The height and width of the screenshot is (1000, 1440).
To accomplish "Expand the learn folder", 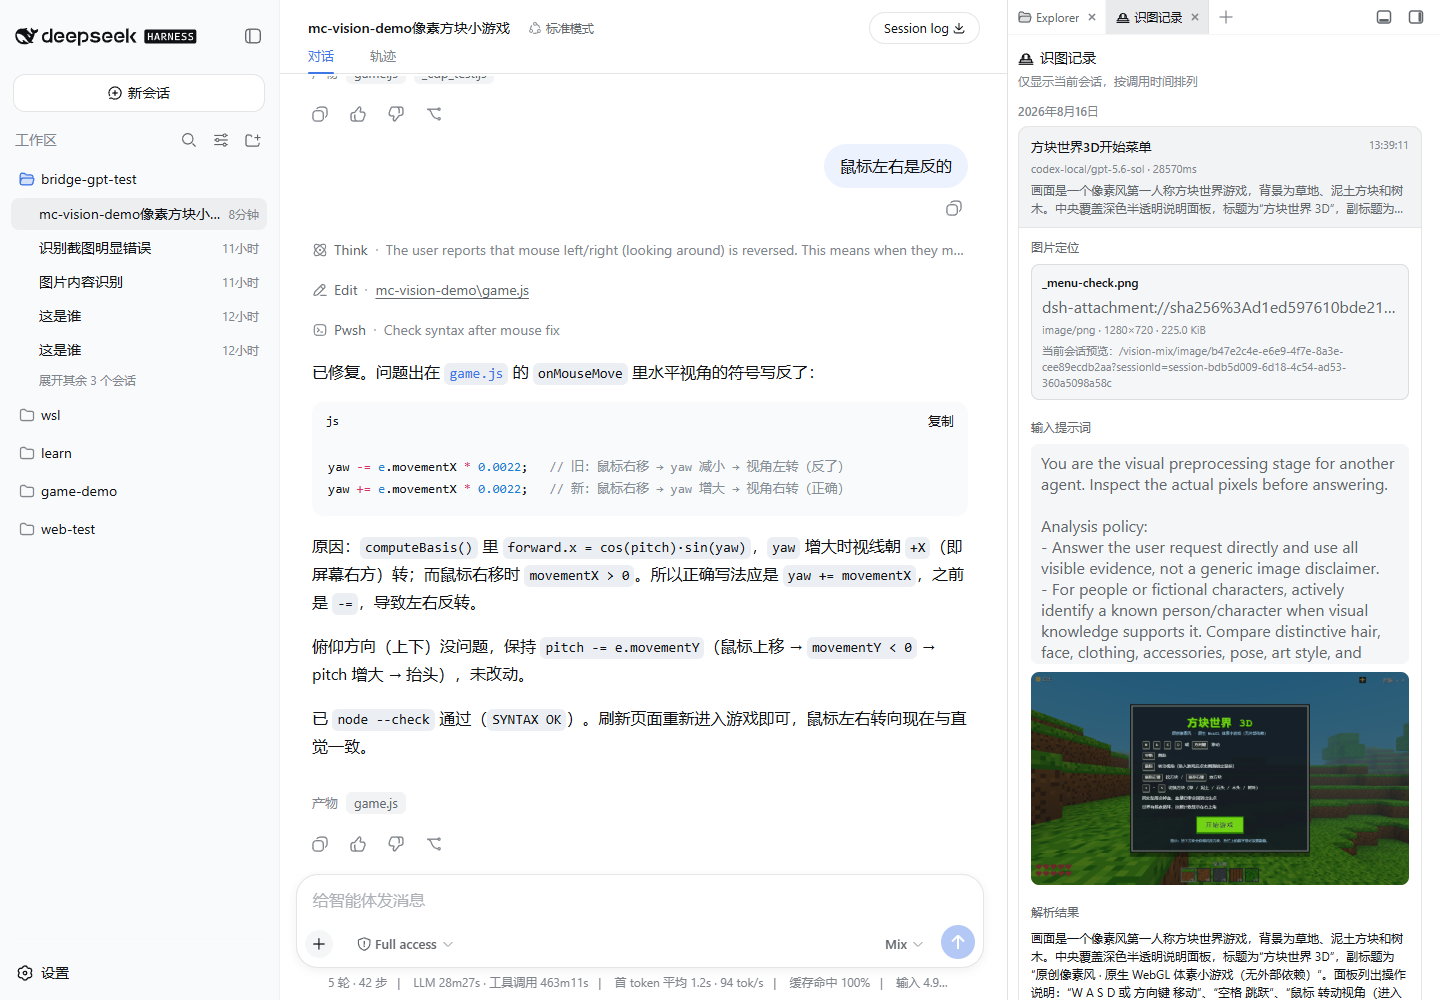I will 139,453.
